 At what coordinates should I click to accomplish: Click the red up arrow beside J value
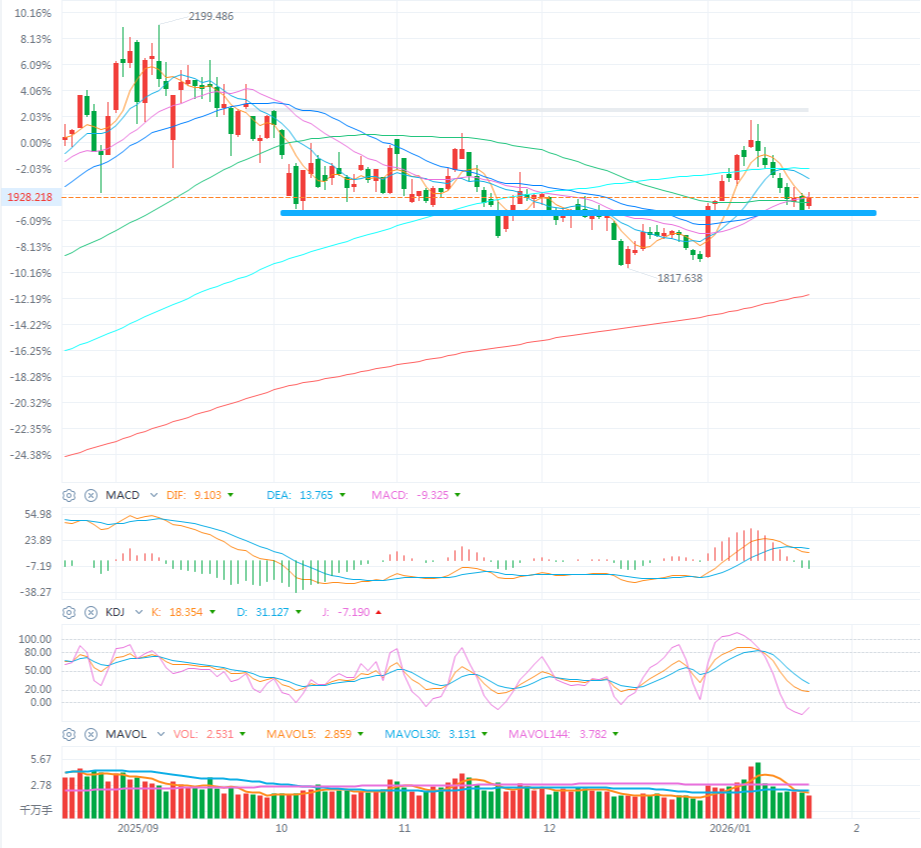[x=378, y=612]
